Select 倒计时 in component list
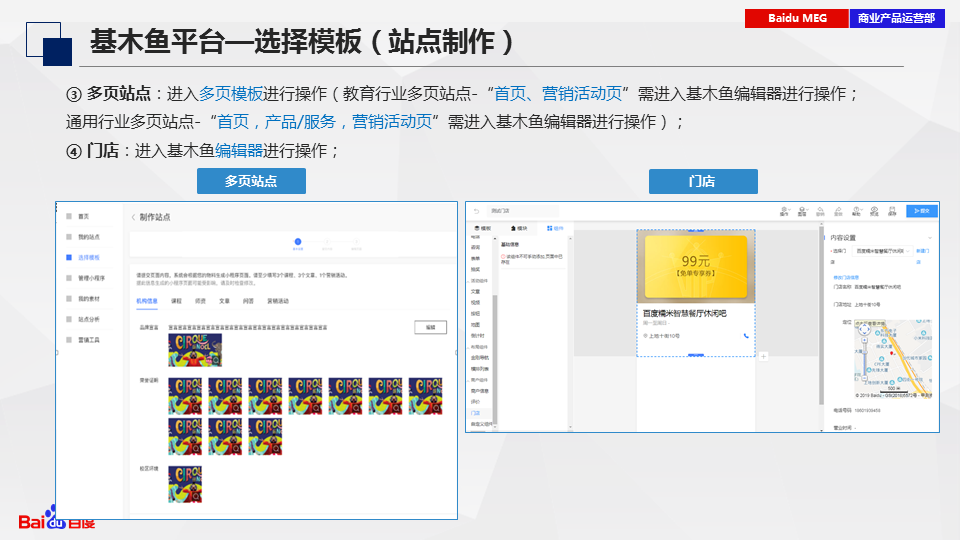This screenshot has width=960, height=540. [478, 336]
